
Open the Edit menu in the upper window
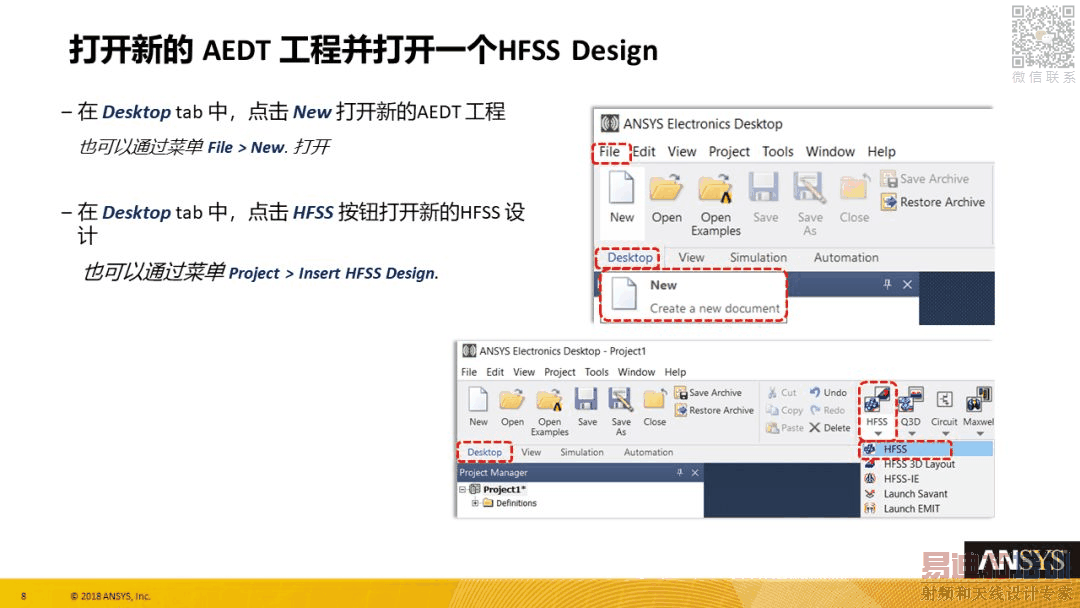(644, 151)
